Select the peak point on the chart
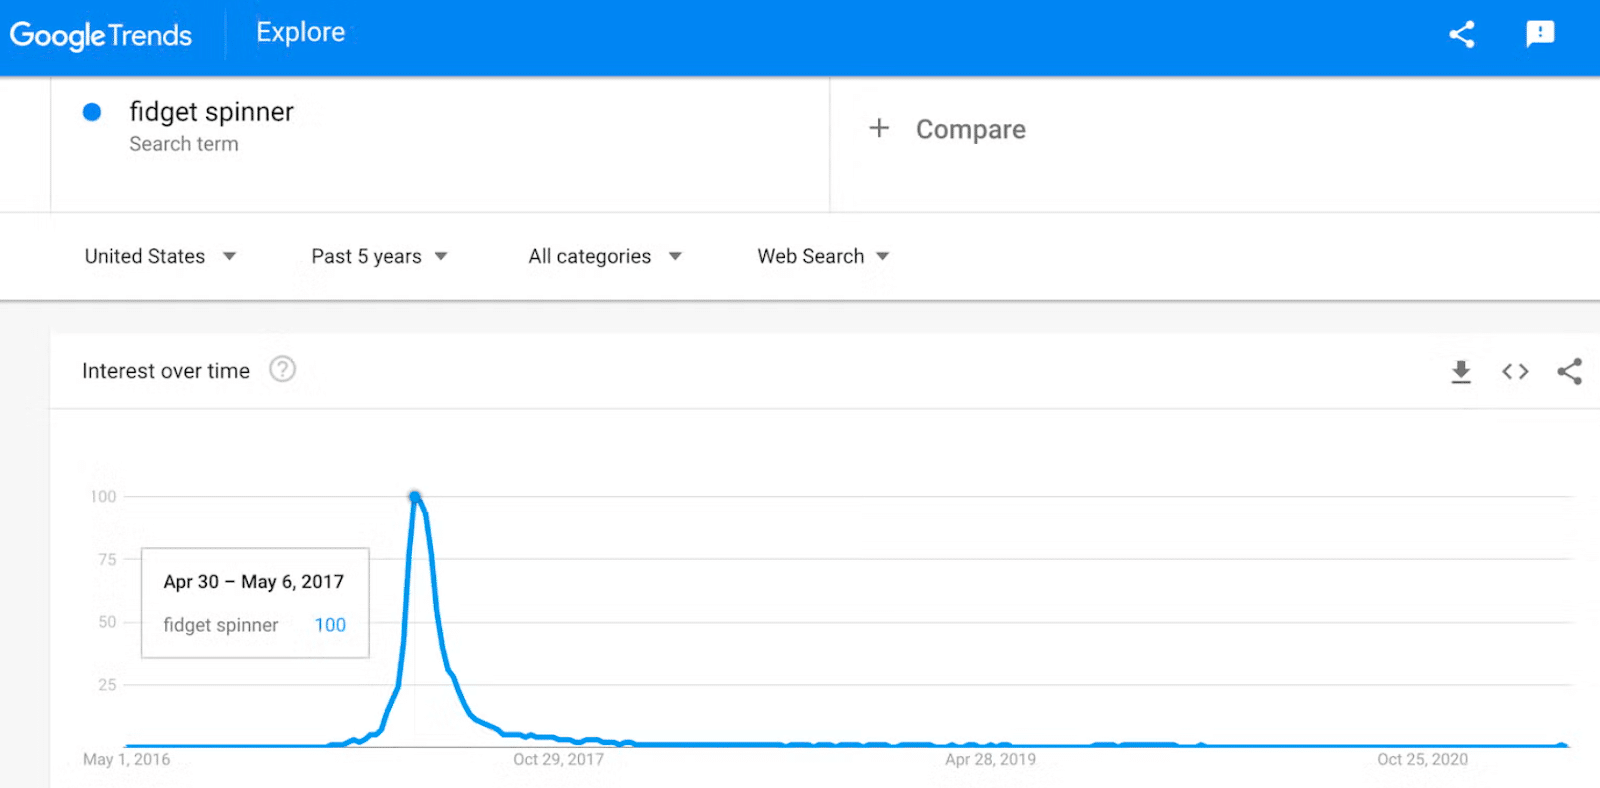 pos(415,497)
